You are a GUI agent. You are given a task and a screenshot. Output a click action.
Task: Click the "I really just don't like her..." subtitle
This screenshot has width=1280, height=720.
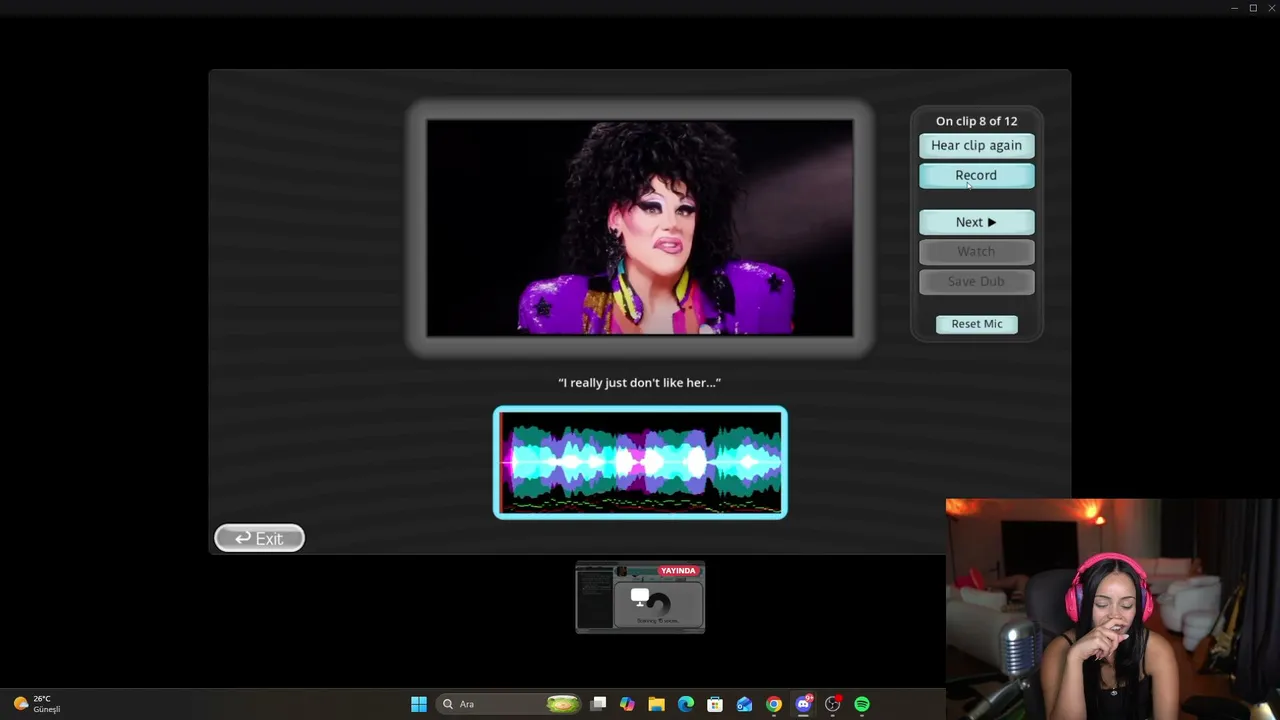coord(640,382)
